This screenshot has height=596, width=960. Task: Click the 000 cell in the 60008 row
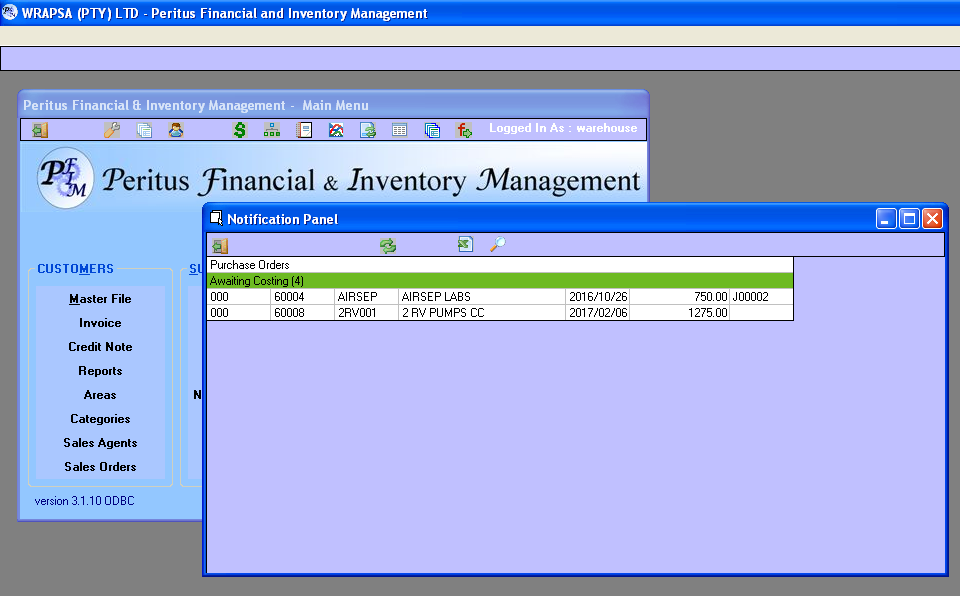click(239, 312)
